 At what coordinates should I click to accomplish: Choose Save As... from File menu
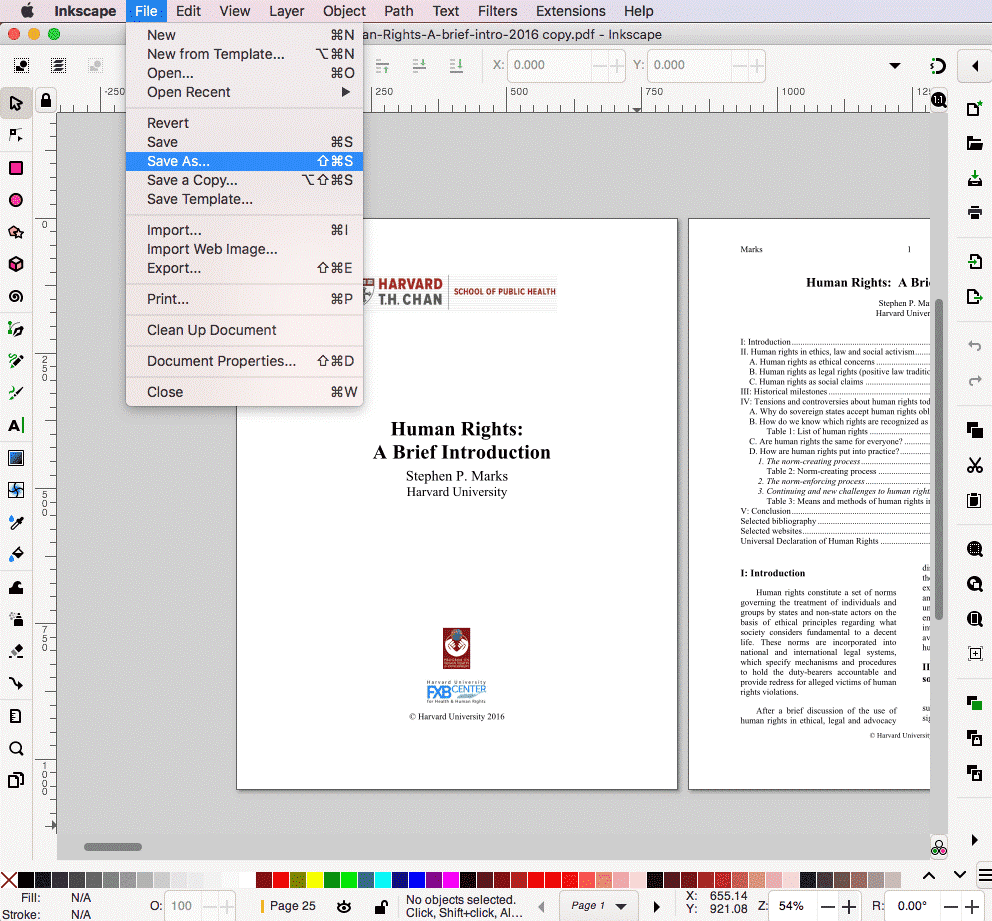pyautogui.click(x=244, y=161)
